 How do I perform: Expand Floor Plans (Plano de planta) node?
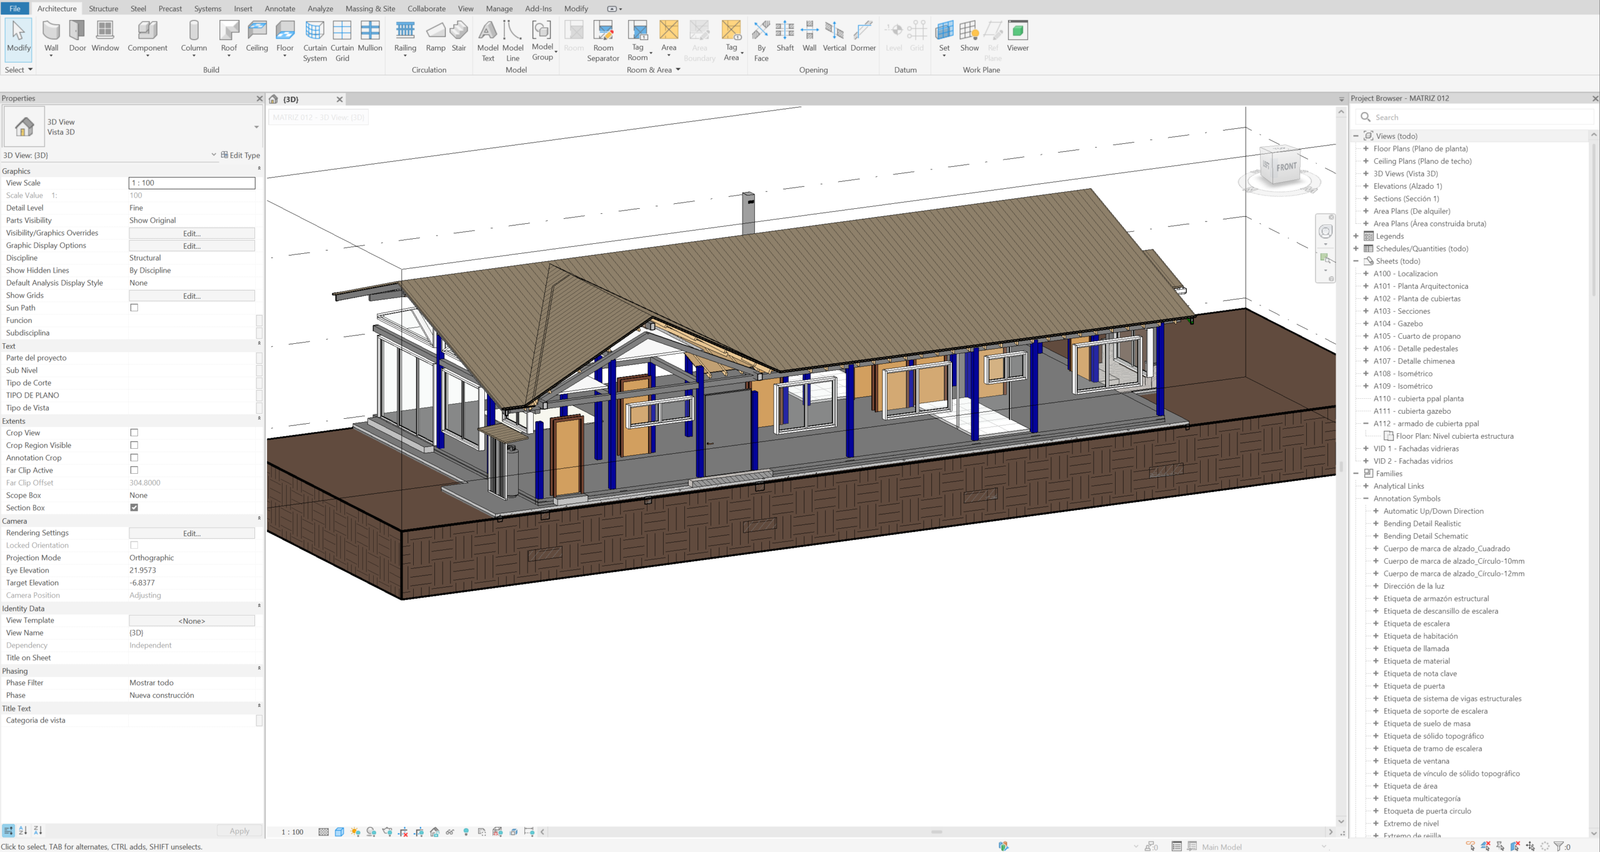[1366, 149]
